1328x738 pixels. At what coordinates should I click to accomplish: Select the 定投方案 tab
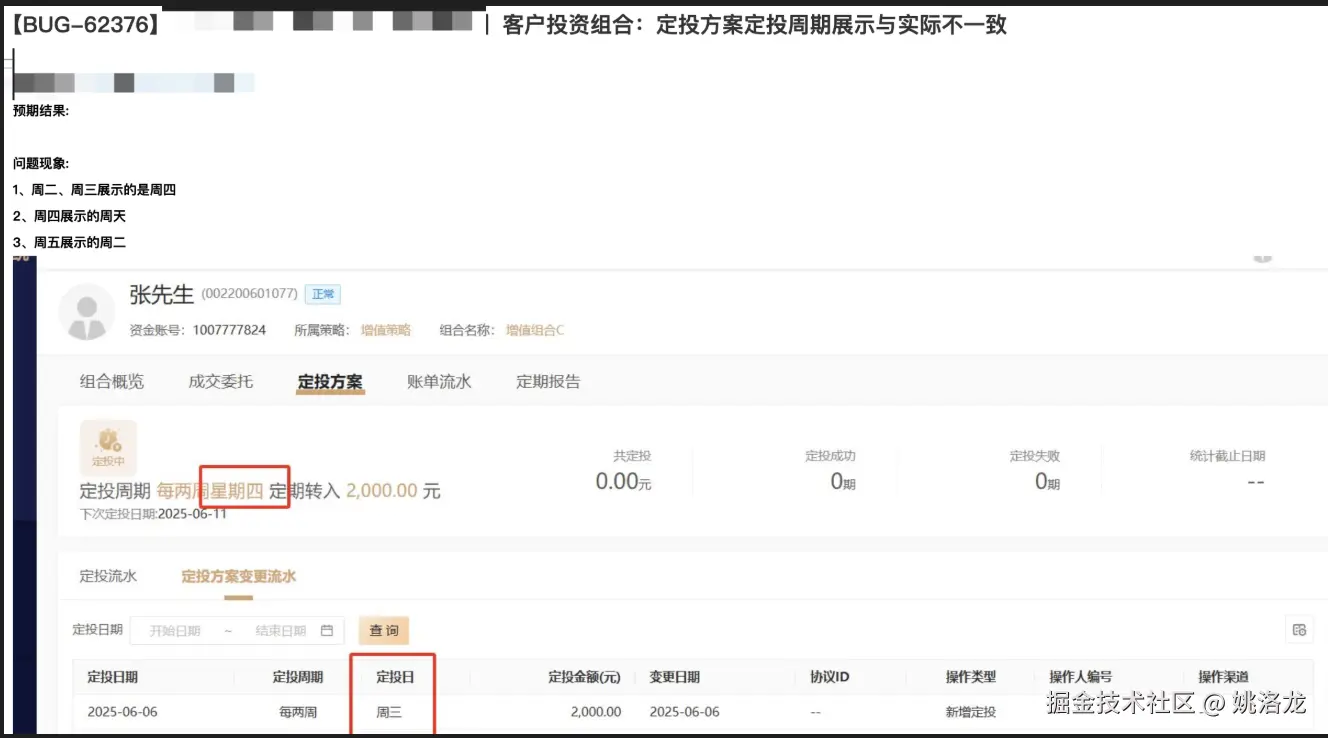[330, 381]
